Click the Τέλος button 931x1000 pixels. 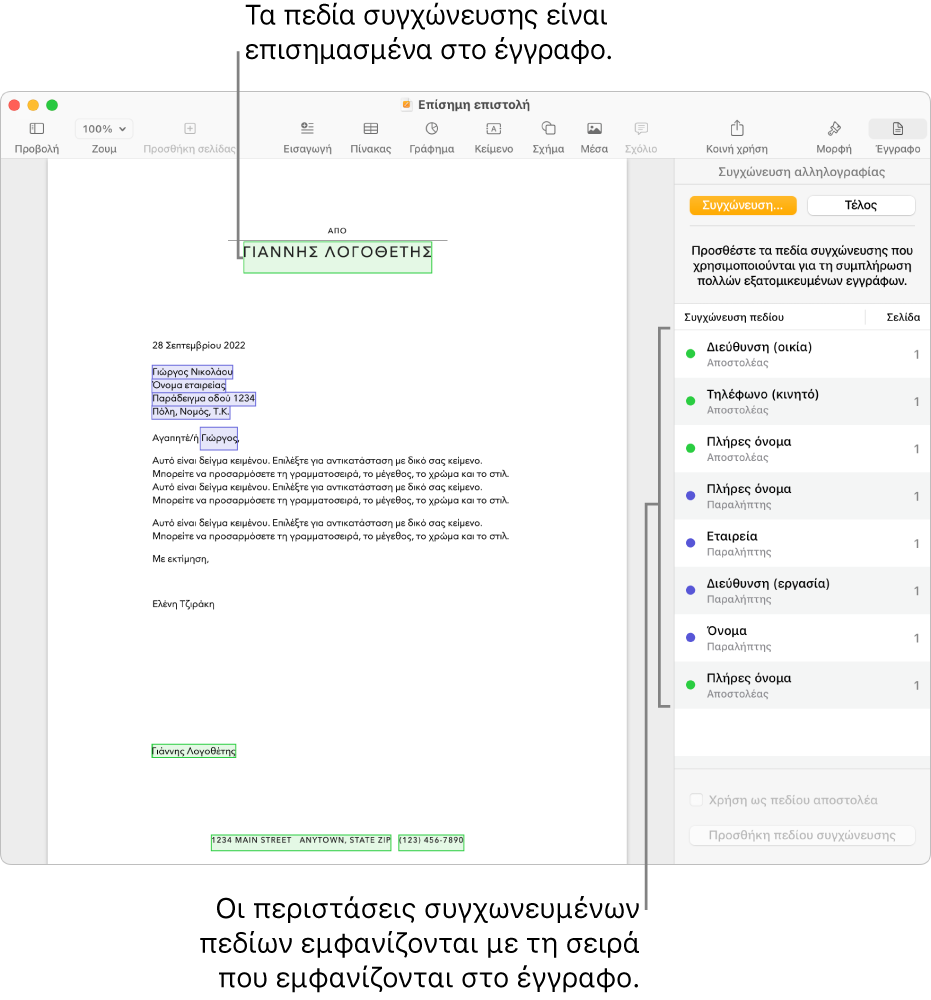[861, 205]
